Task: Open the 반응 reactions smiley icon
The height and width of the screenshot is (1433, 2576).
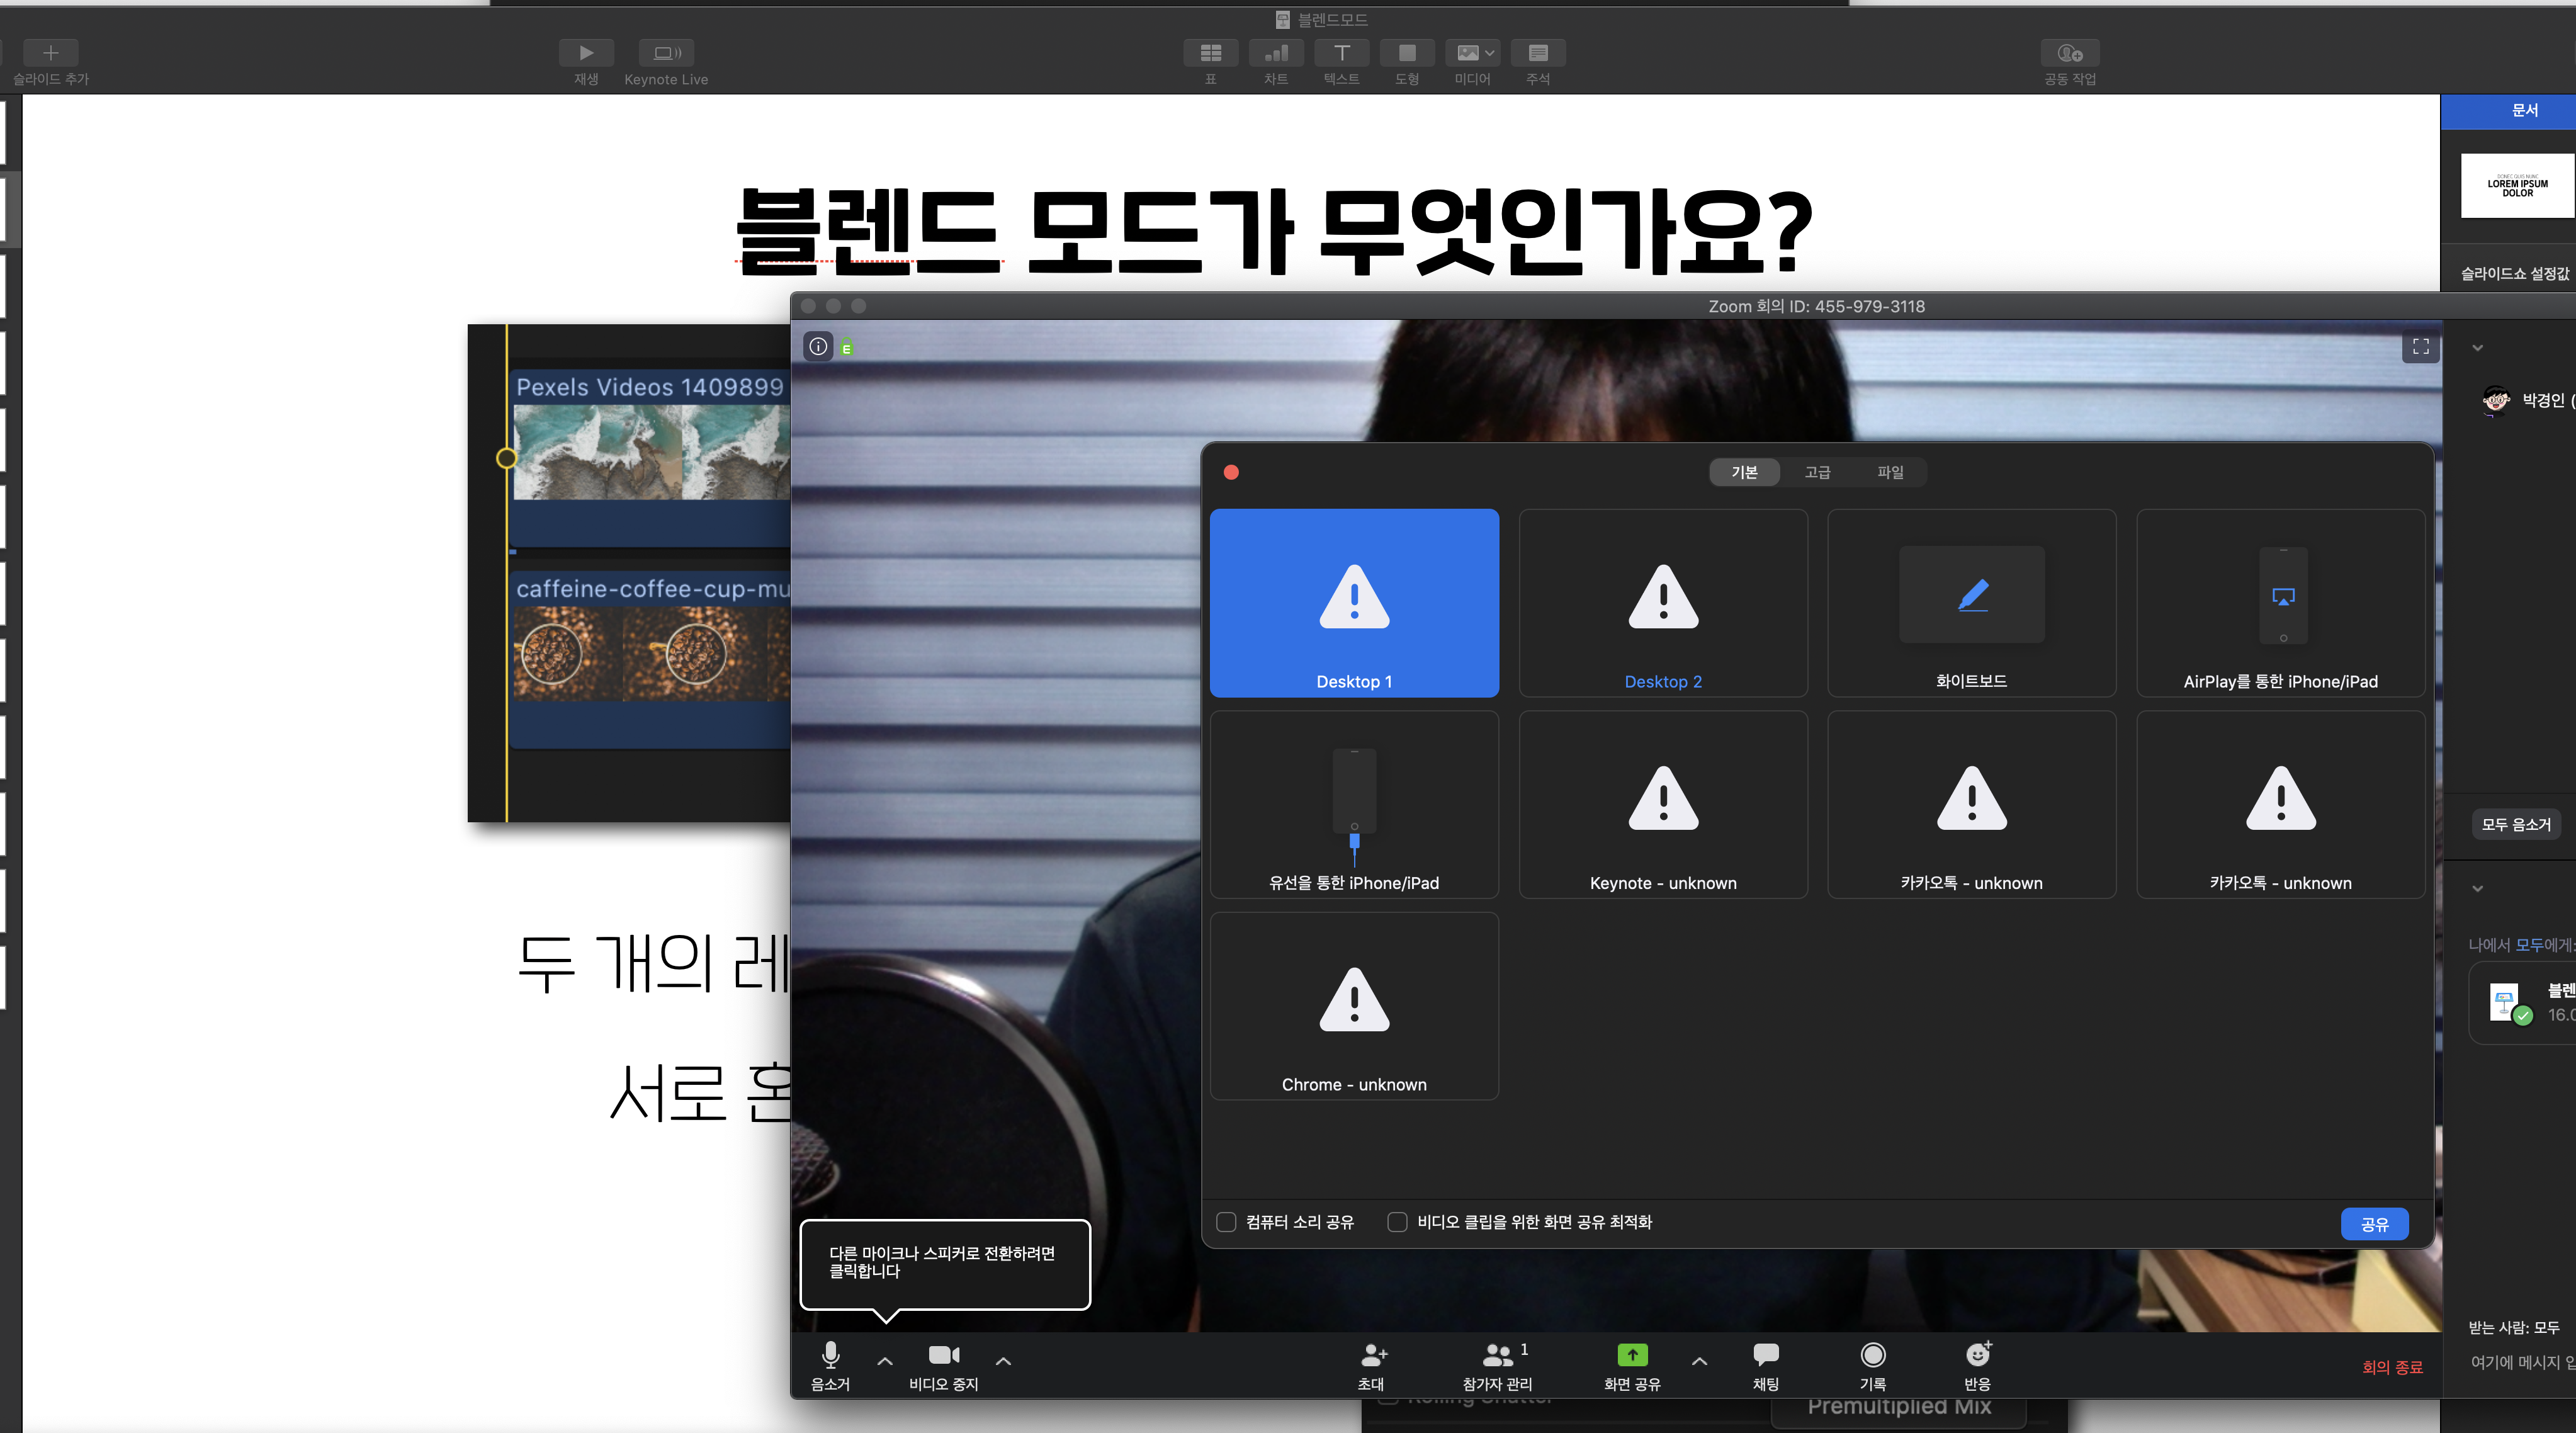Action: [1977, 1355]
